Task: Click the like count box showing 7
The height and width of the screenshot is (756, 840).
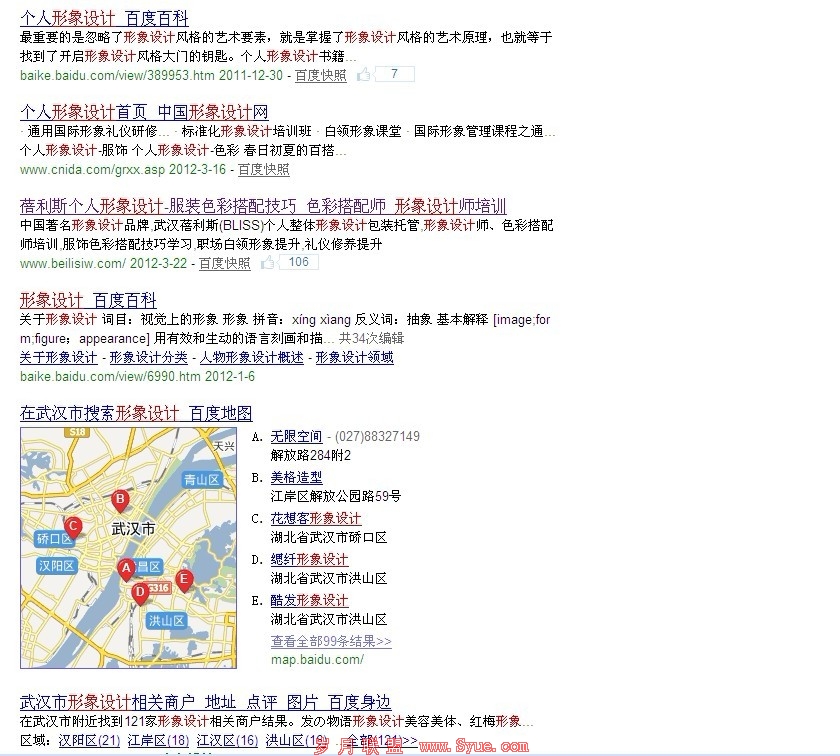Action: coord(394,74)
